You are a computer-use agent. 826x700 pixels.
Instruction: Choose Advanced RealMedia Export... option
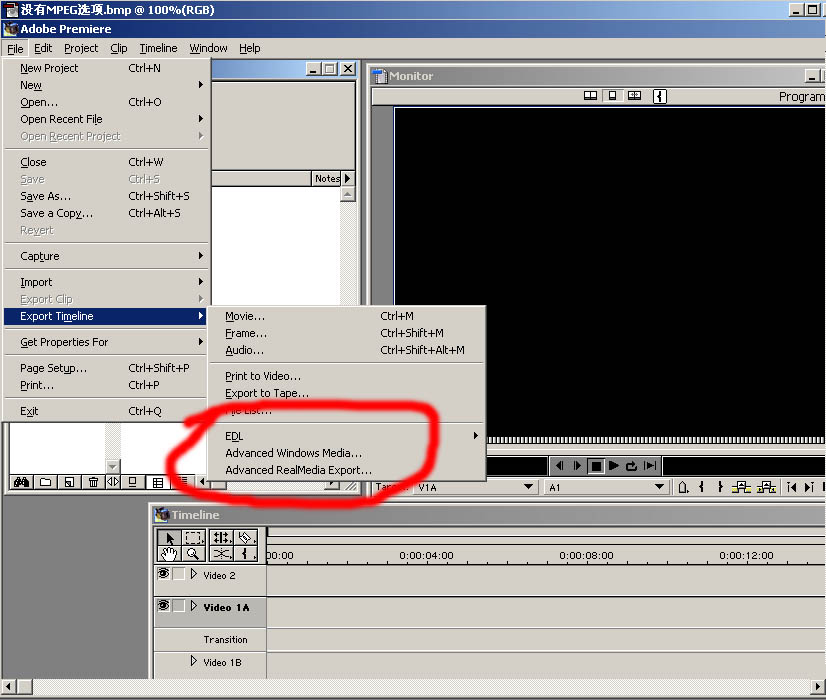(347, 470)
